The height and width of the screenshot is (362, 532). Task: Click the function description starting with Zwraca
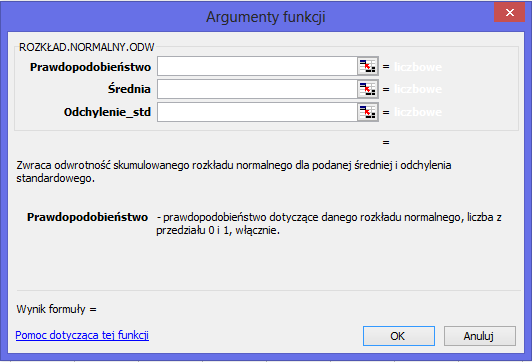click(x=234, y=172)
